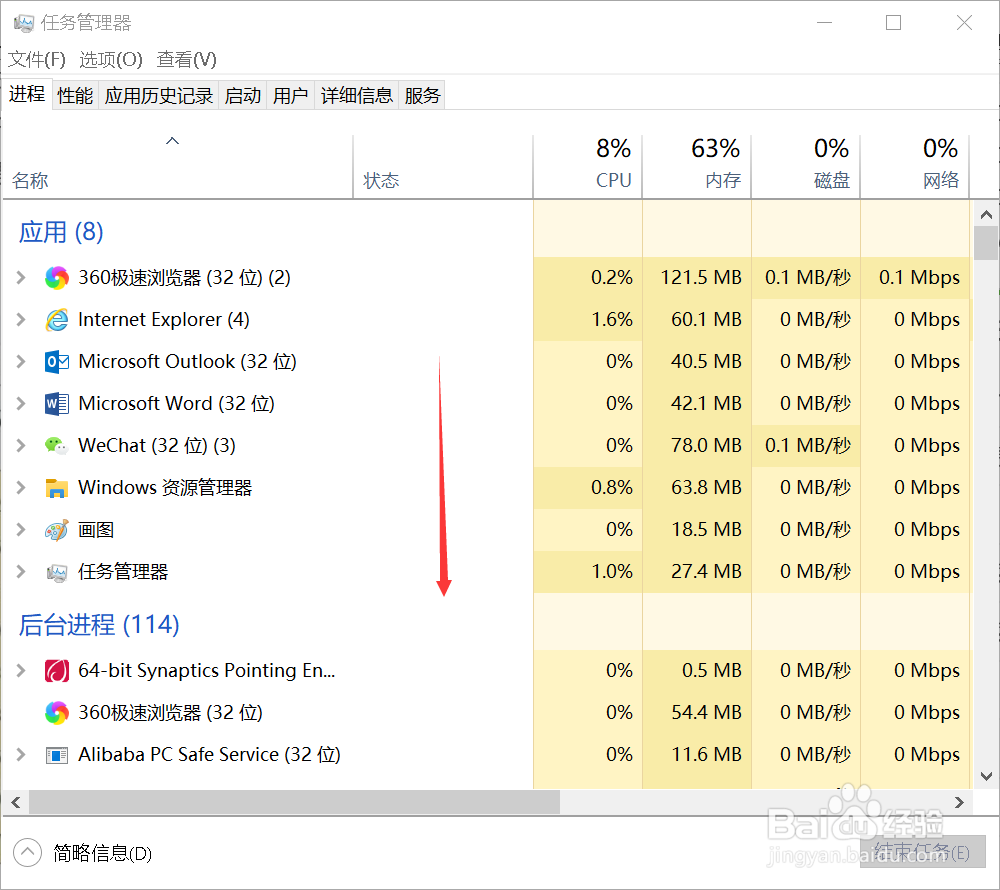Expand the 任务管理器 process row
The width and height of the screenshot is (1000, 890).
[20, 572]
